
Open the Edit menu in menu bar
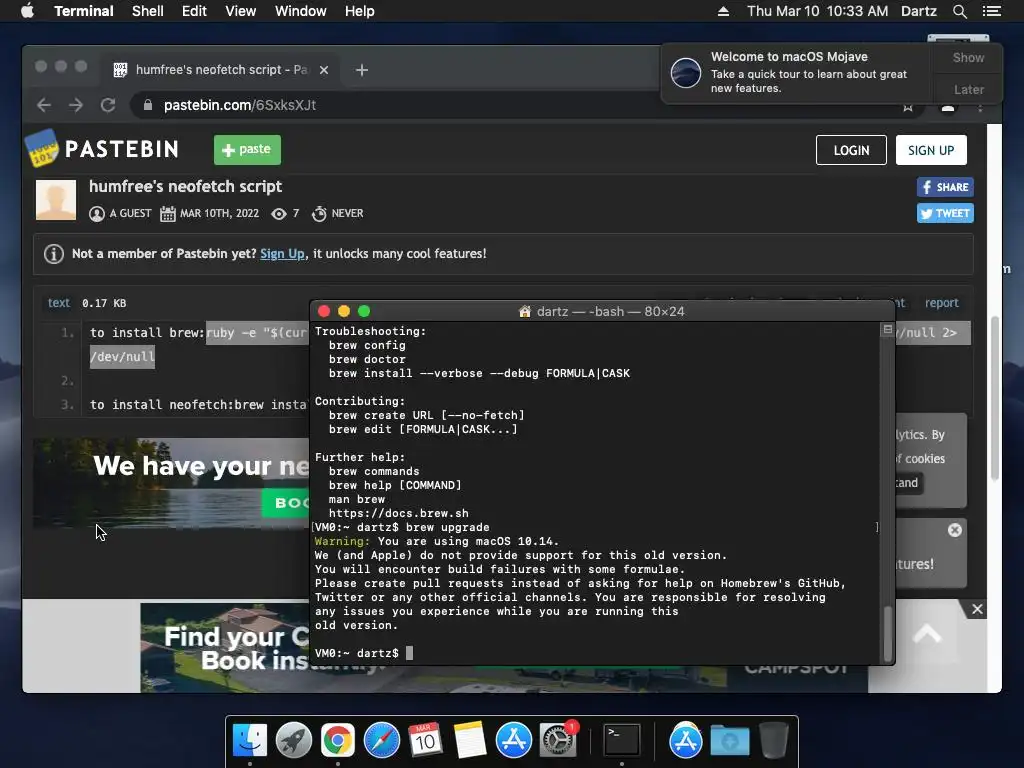[x=194, y=11]
